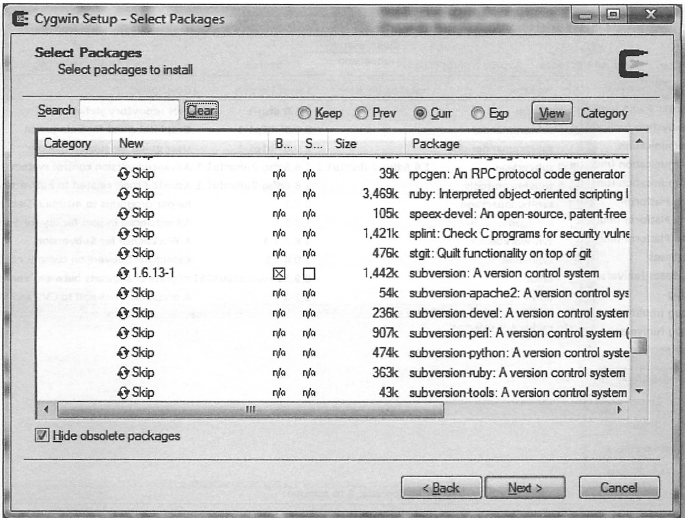Image resolution: width=685 pixels, height=518 pixels.
Task: Select the Exp radio button
Action: pos(479,114)
